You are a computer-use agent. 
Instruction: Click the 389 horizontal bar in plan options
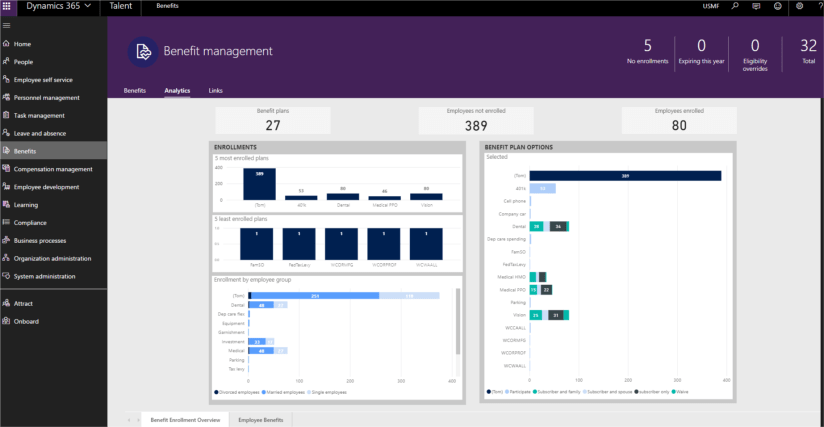click(x=625, y=176)
